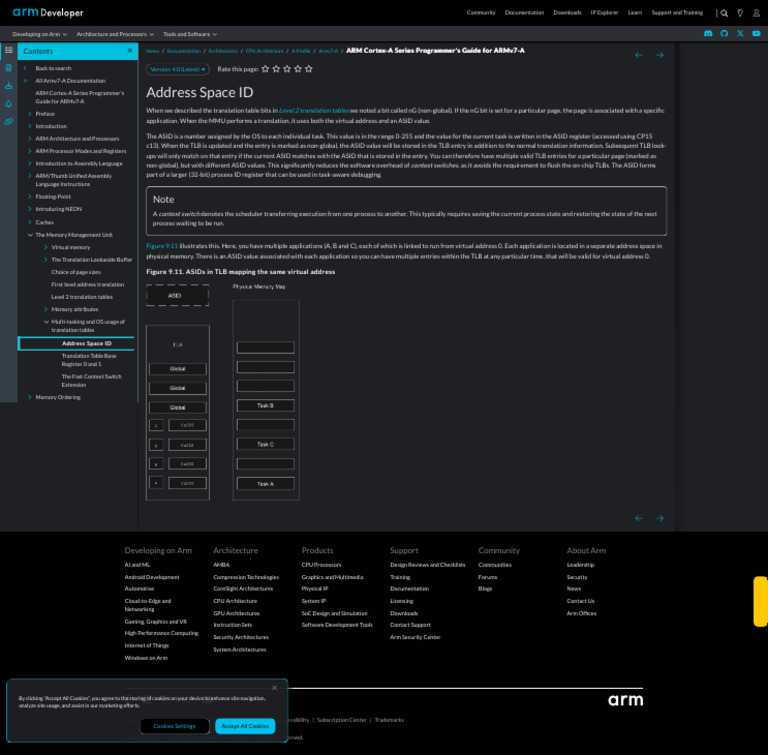This screenshot has height=755, width=768.
Task: Open the YouTube icon link
Action: pyautogui.click(x=756, y=34)
